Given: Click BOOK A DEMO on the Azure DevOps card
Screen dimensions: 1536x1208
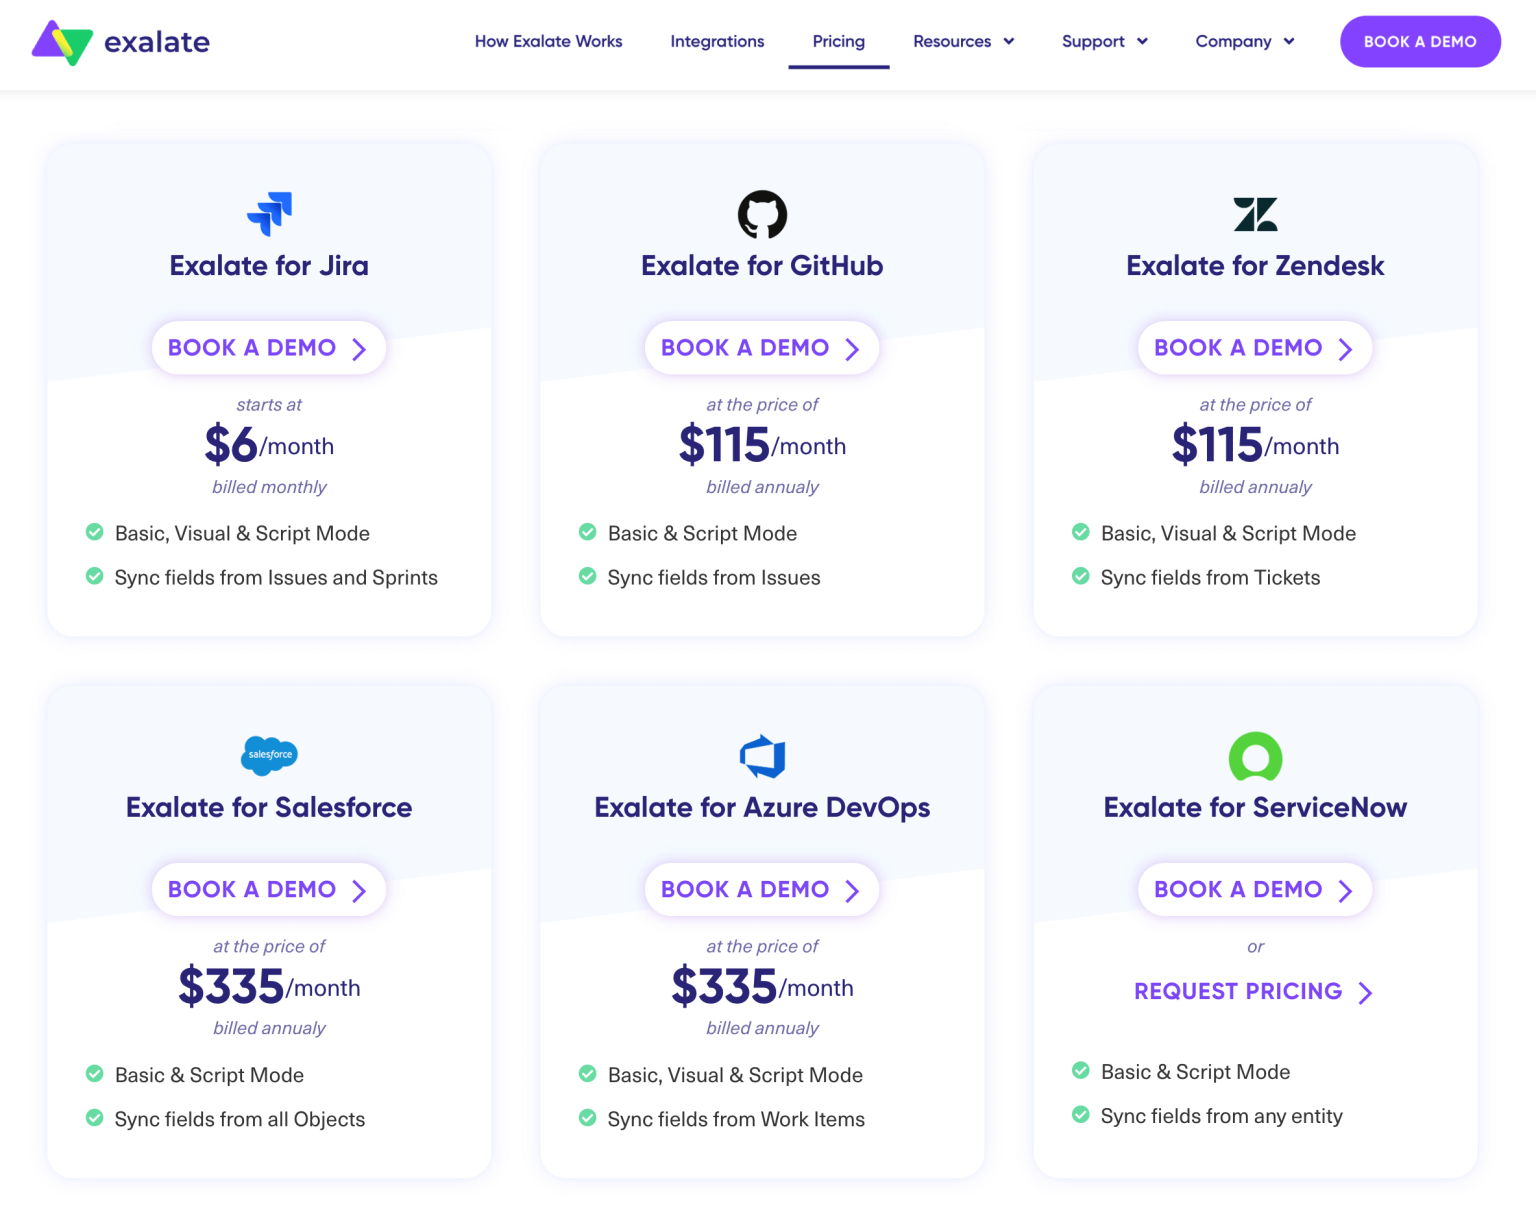Looking at the screenshot, I should tap(762, 889).
